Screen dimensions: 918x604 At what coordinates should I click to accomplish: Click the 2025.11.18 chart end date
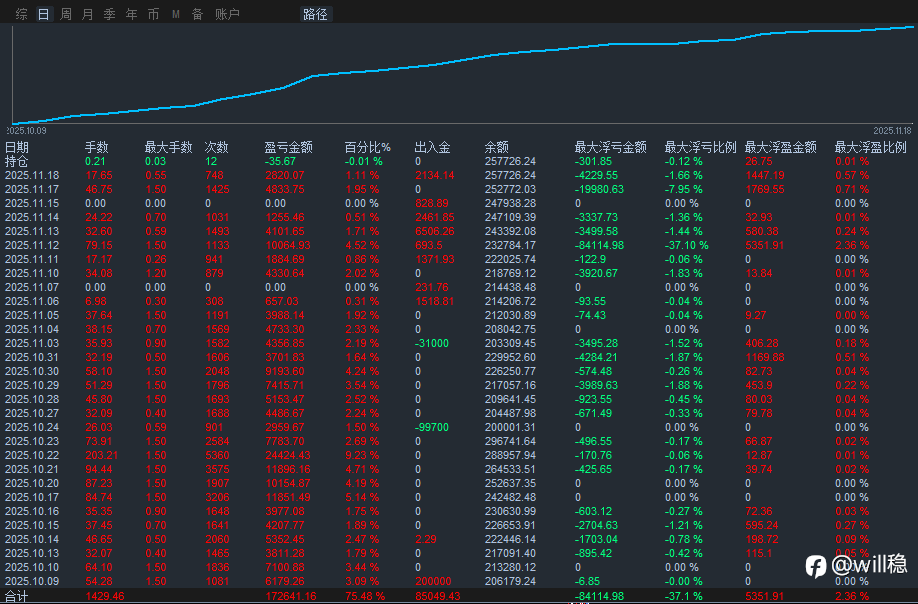point(892,131)
